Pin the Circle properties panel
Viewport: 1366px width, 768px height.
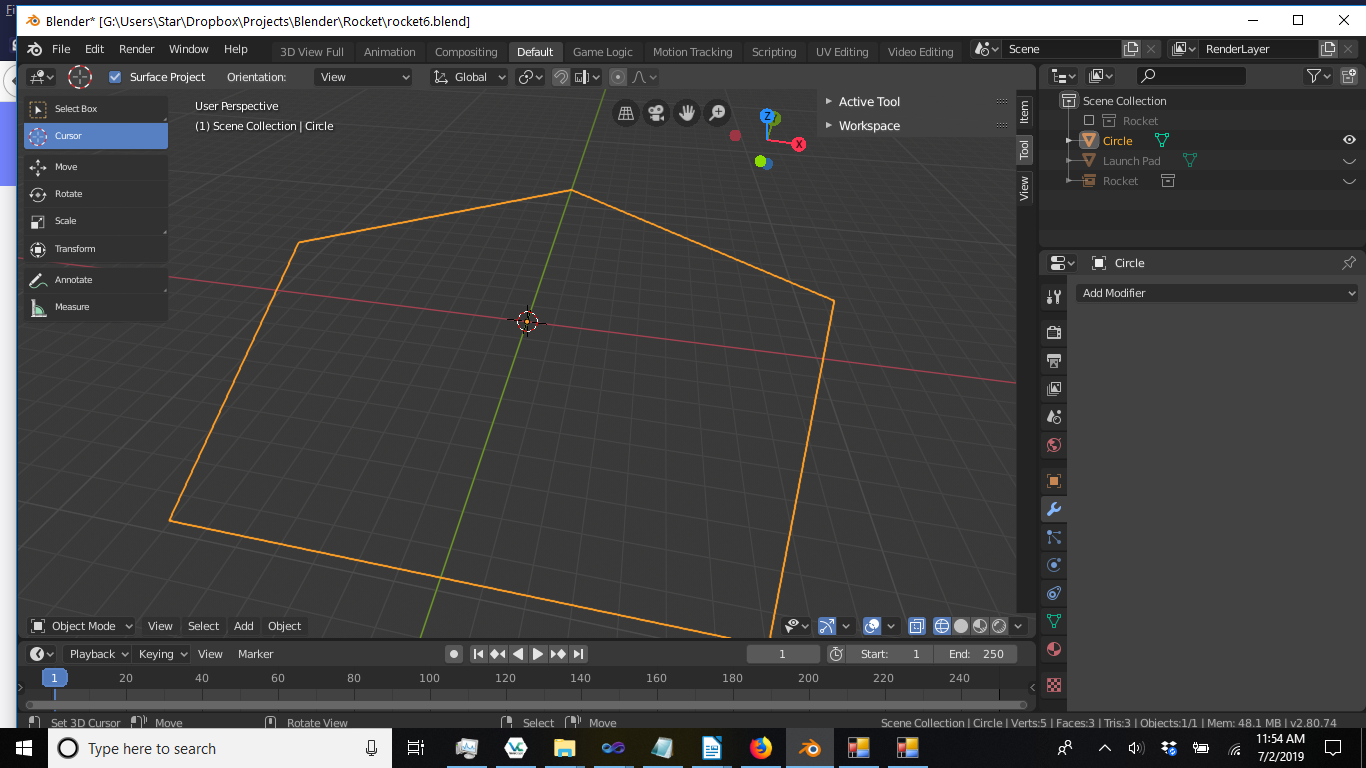pos(1348,263)
